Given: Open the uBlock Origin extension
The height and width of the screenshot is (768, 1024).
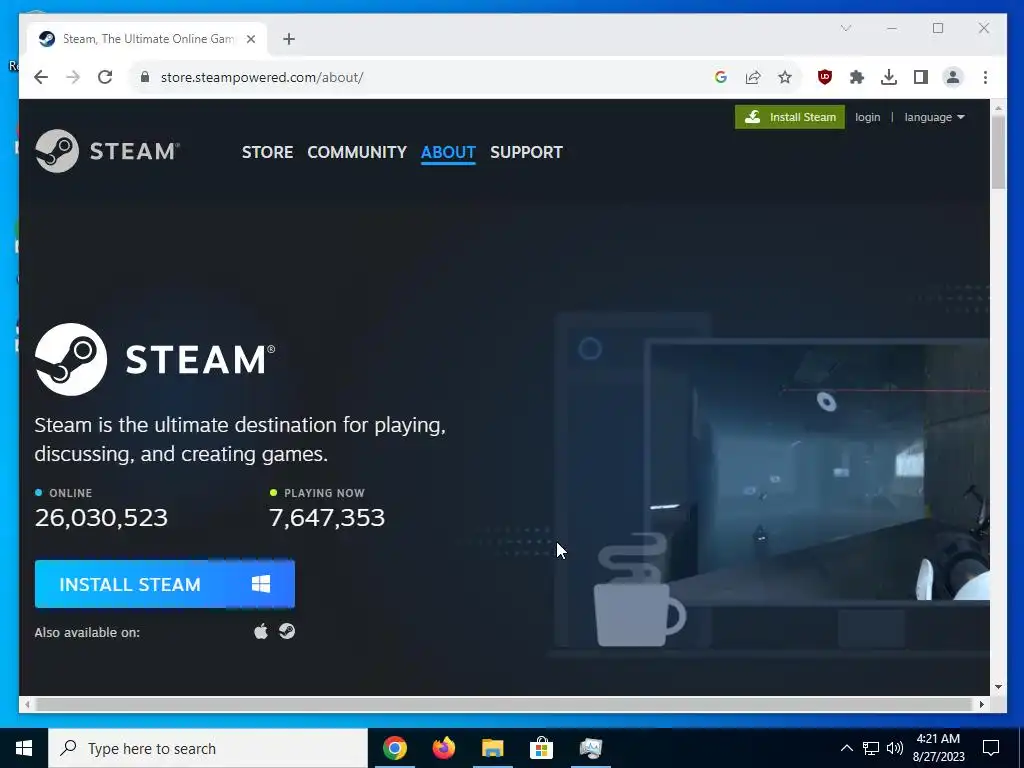Looking at the screenshot, I should [x=825, y=77].
